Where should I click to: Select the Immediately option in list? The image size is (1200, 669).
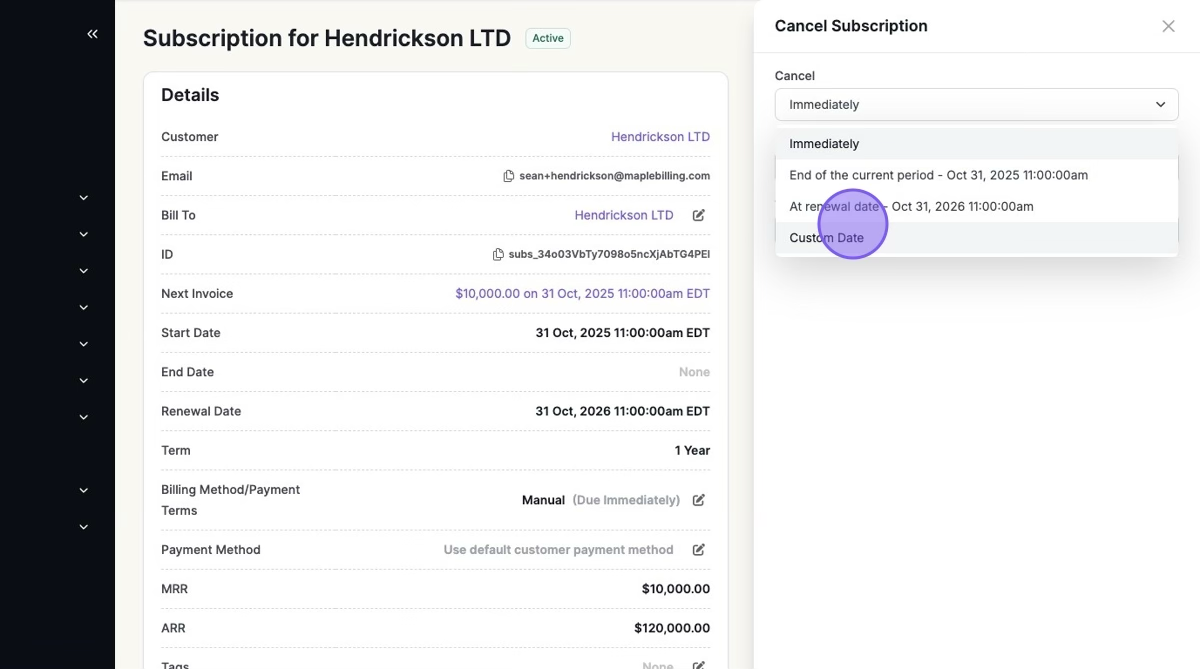824,144
